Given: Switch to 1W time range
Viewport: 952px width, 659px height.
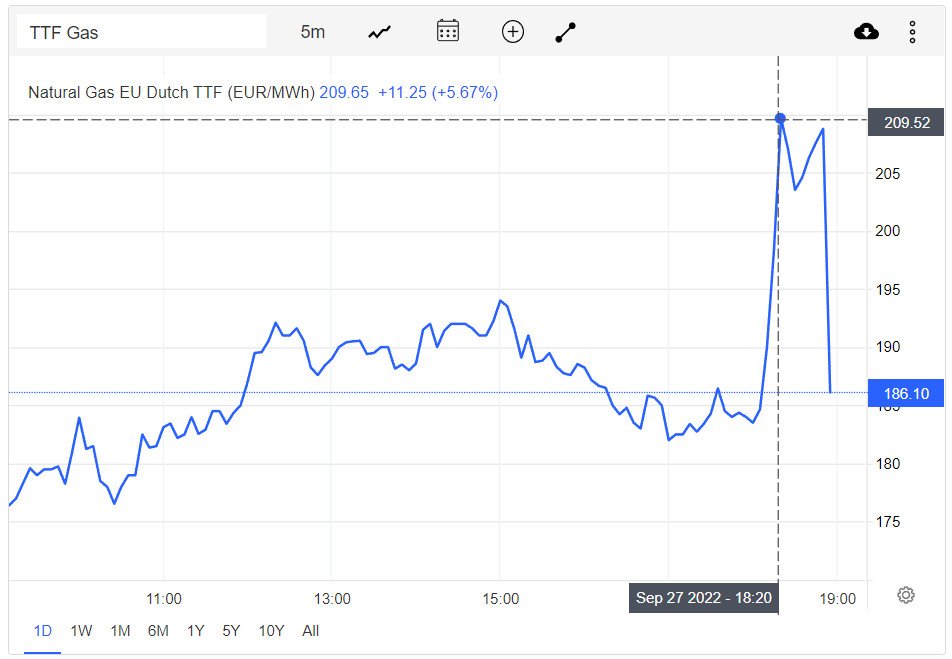Looking at the screenshot, I should click(x=81, y=631).
